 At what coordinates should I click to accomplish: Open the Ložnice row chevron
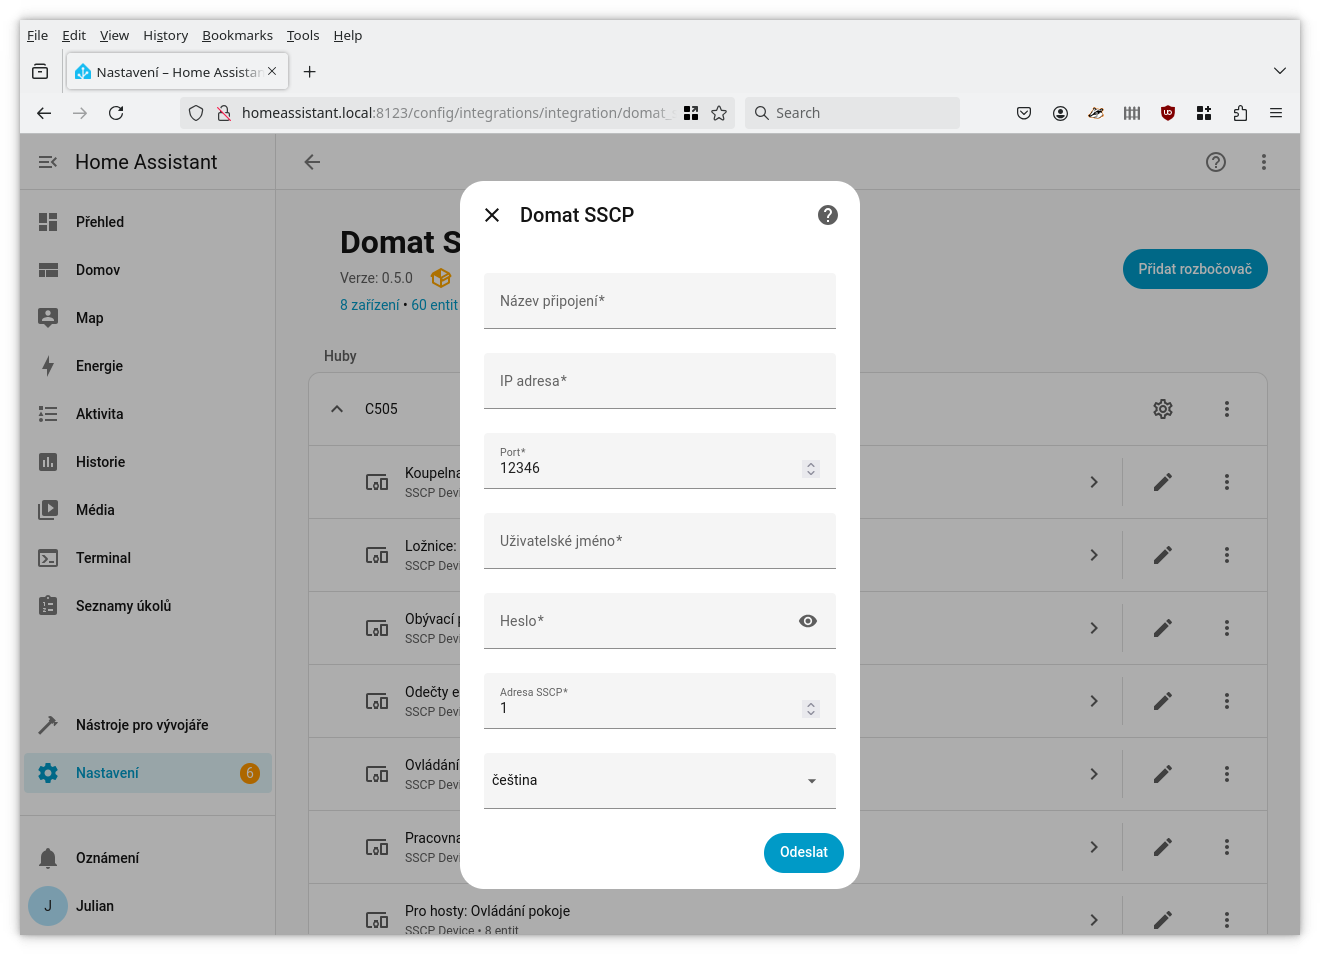coord(1094,555)
